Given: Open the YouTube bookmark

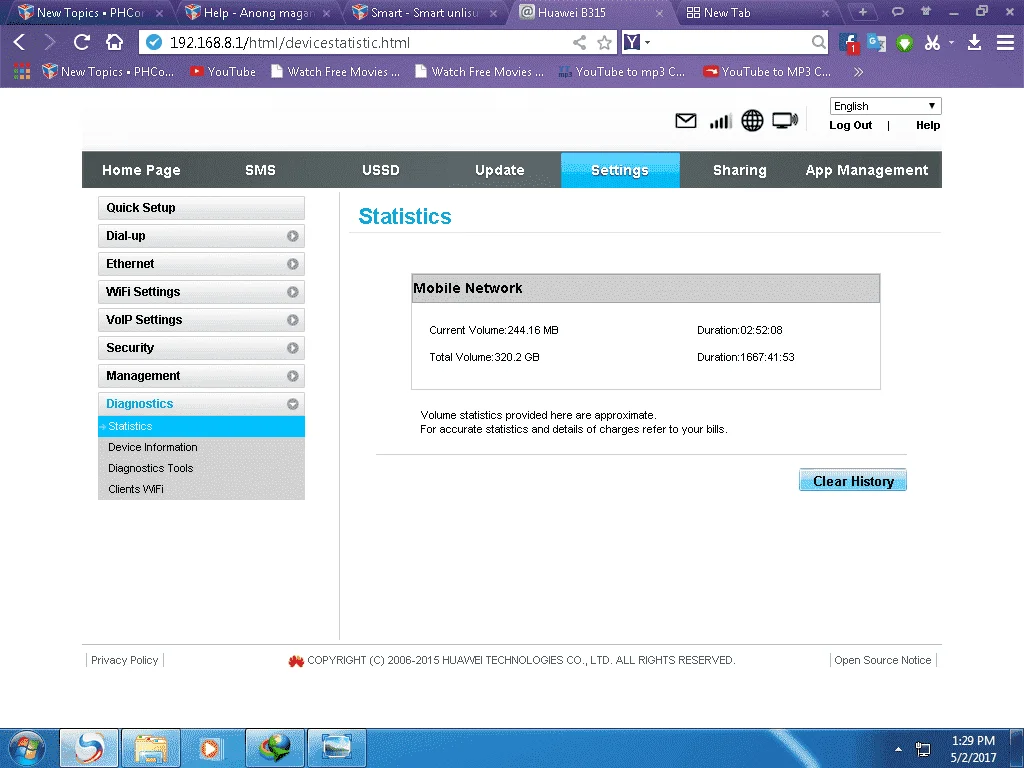Looking at the screenshot, I should click(223, 71).
